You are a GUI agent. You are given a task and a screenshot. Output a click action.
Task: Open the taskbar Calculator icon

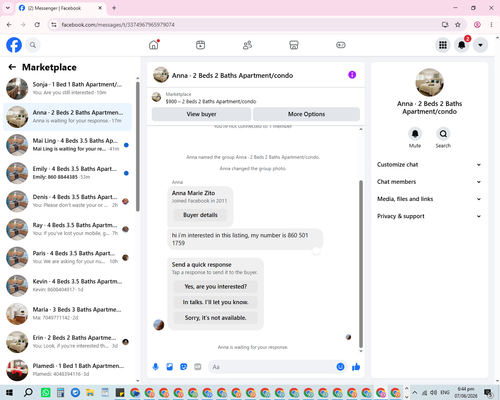(60, 392)
